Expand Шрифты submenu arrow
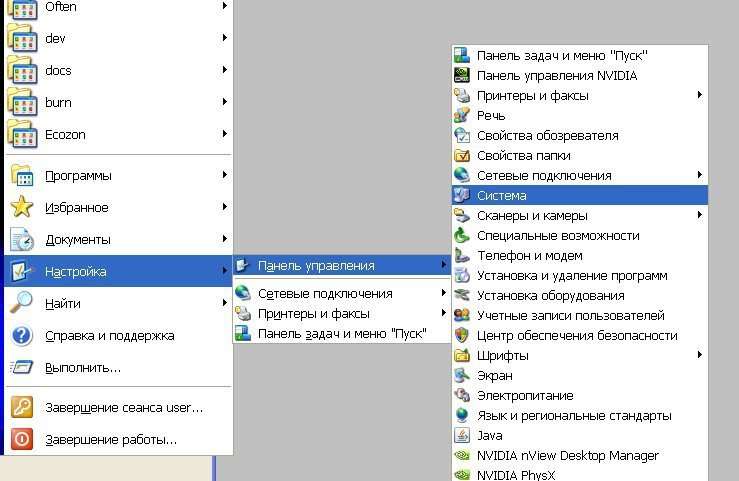Image resolution: width=739 pixels, height=481 pixels. click(x=700, y=355)
